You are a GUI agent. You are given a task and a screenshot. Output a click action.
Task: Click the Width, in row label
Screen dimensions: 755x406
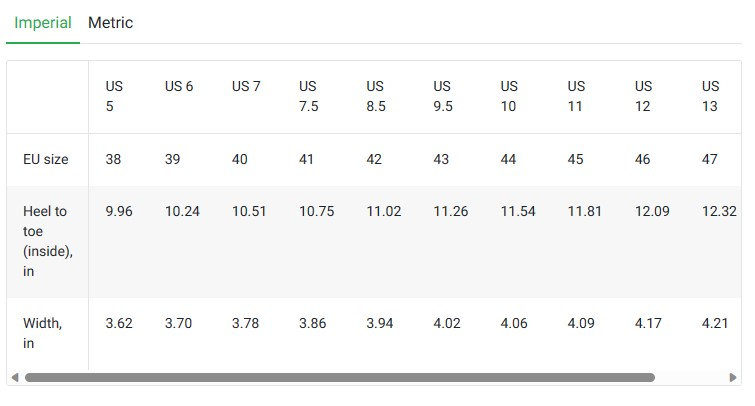click(x=42, y=333)
